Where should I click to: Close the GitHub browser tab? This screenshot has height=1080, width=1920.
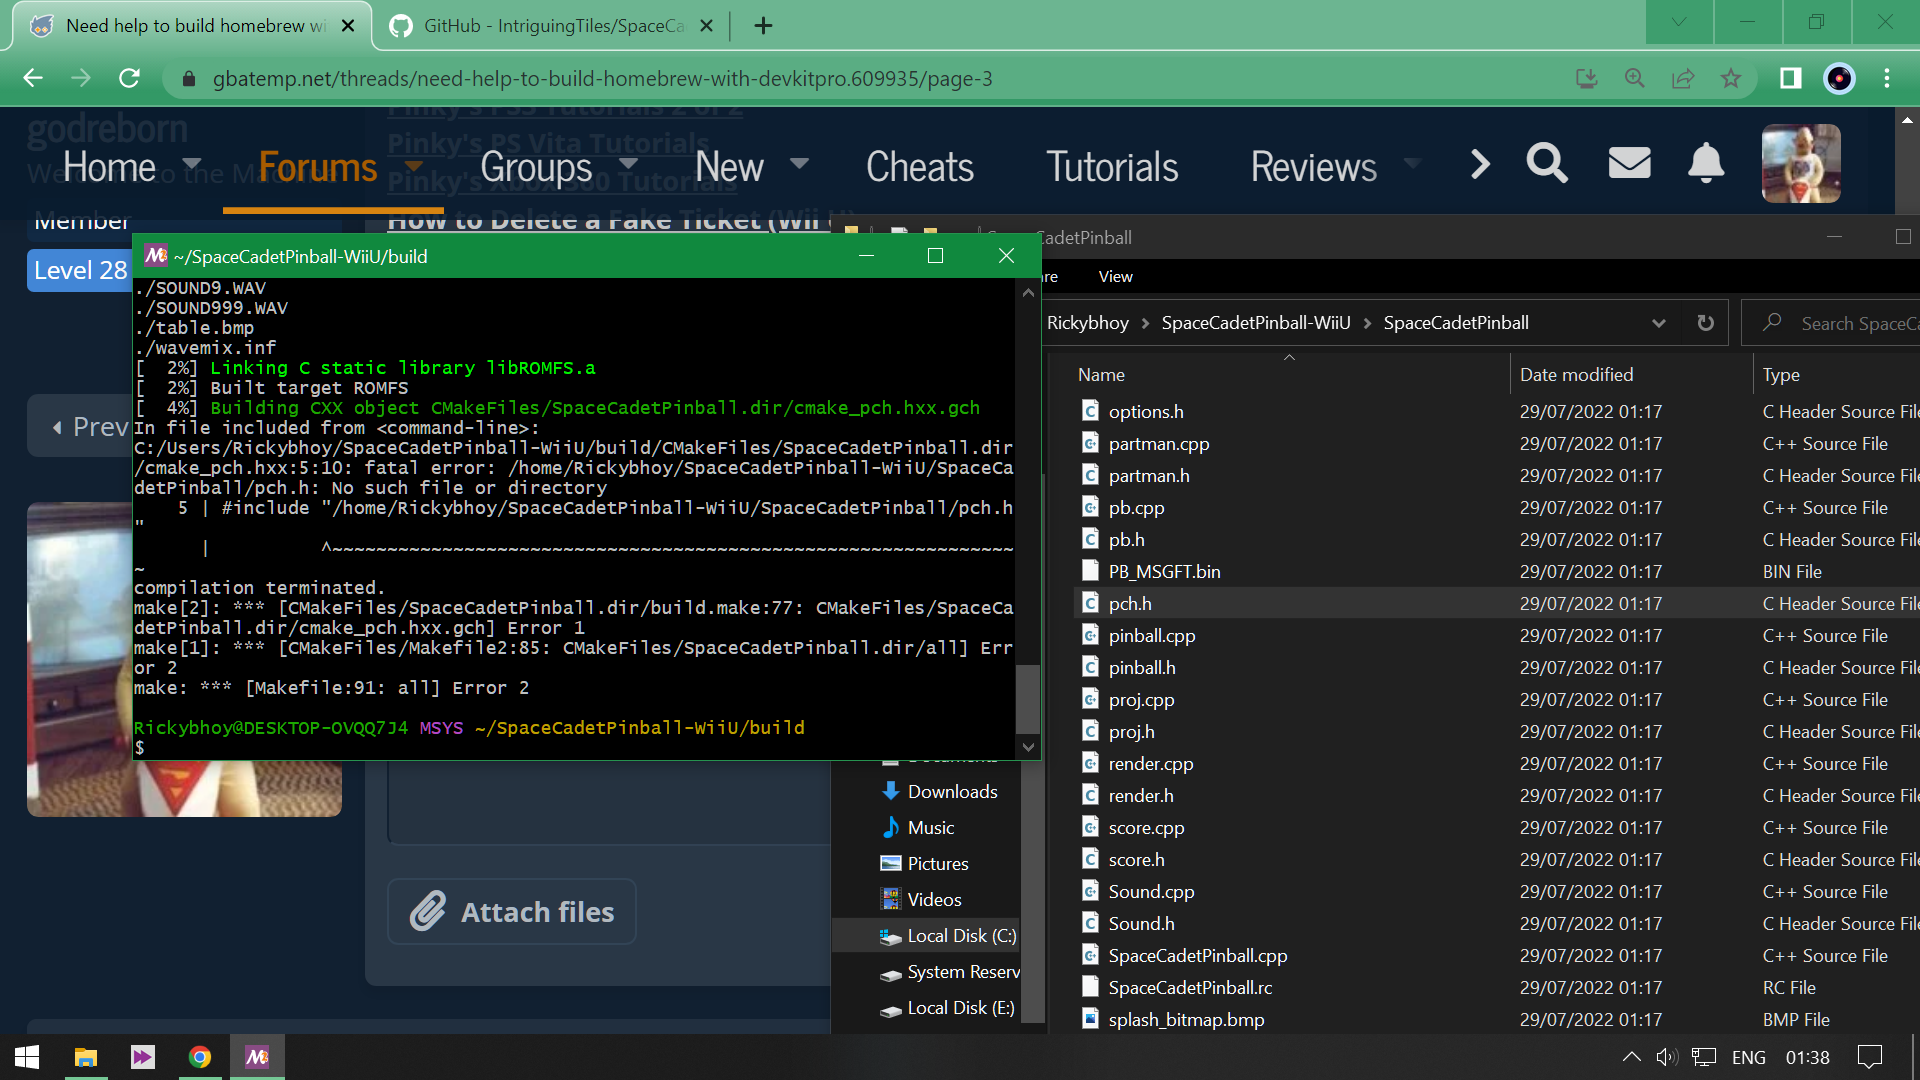pyautogui.click(x=706, y=26)
